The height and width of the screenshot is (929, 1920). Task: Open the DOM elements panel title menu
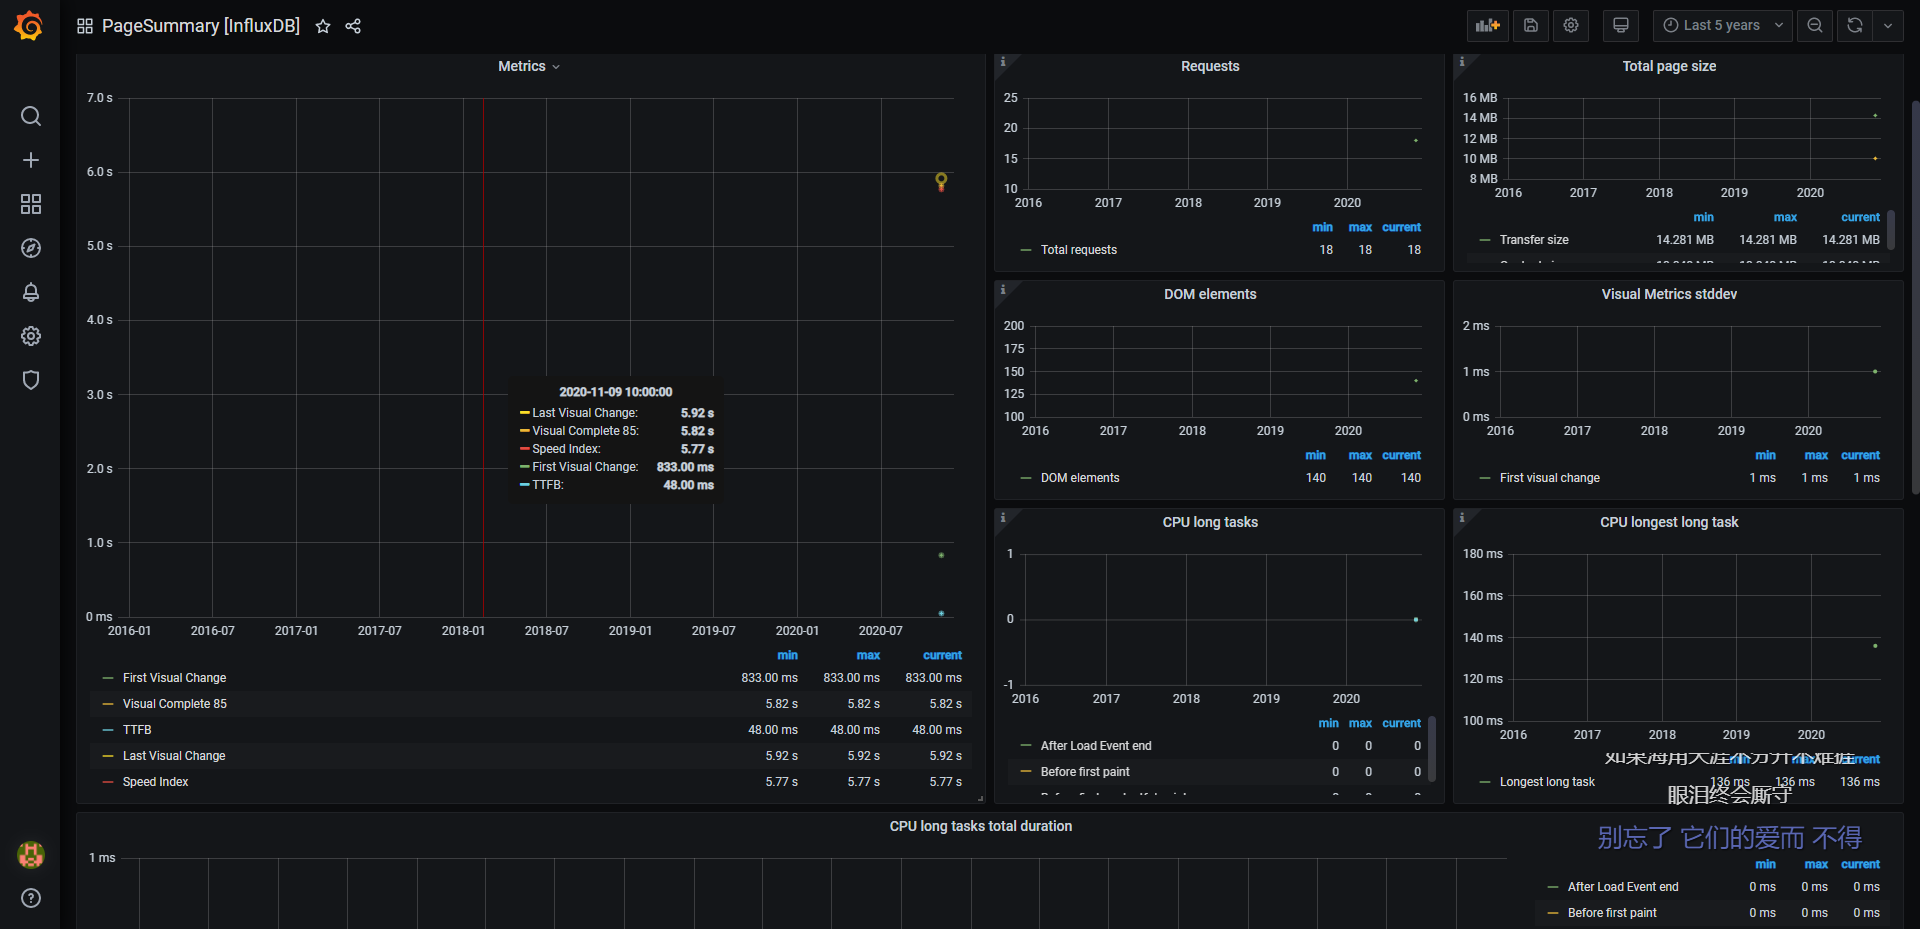coord(1209,294)
